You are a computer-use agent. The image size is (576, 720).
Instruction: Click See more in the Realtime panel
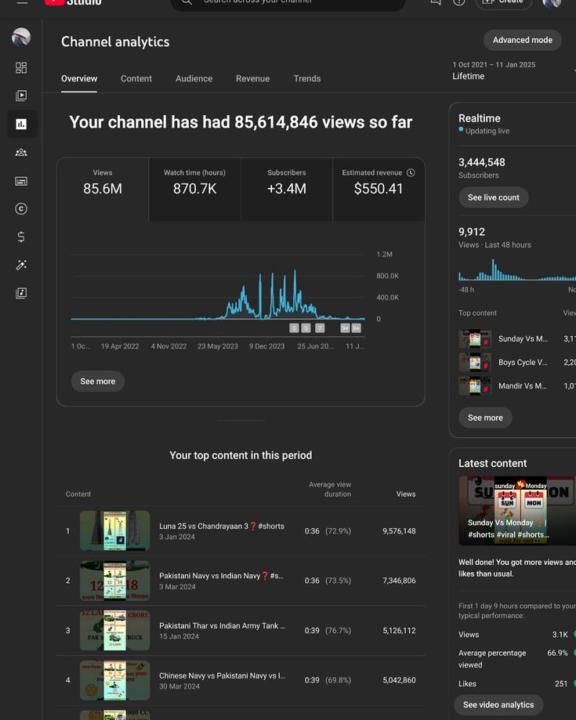click(x=485, y=418)
